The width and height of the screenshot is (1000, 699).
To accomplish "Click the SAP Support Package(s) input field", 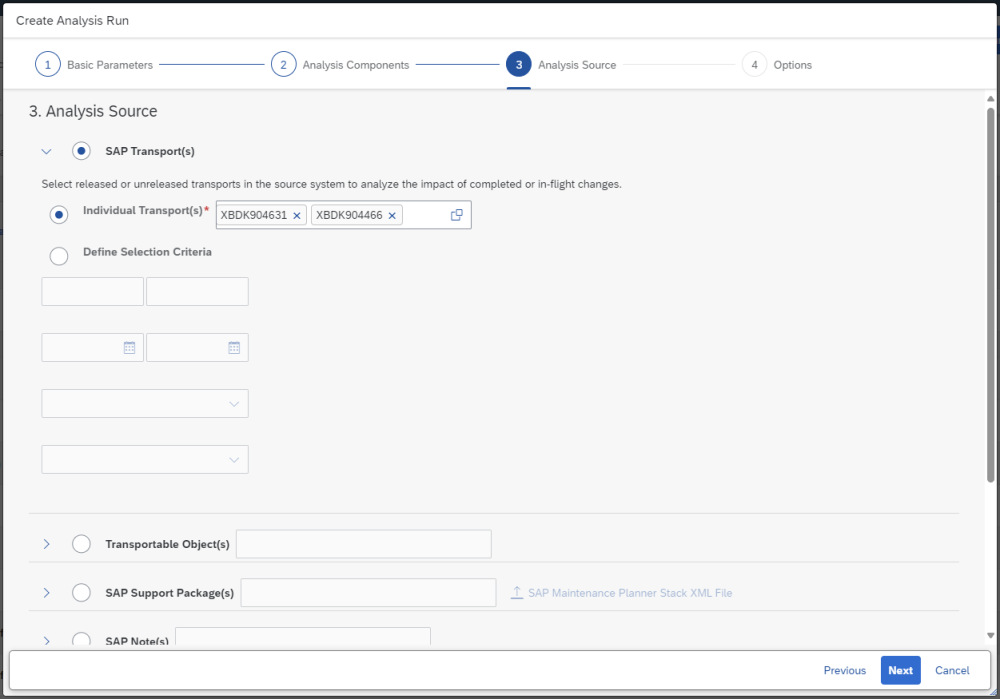I will [x=368, y=593].
